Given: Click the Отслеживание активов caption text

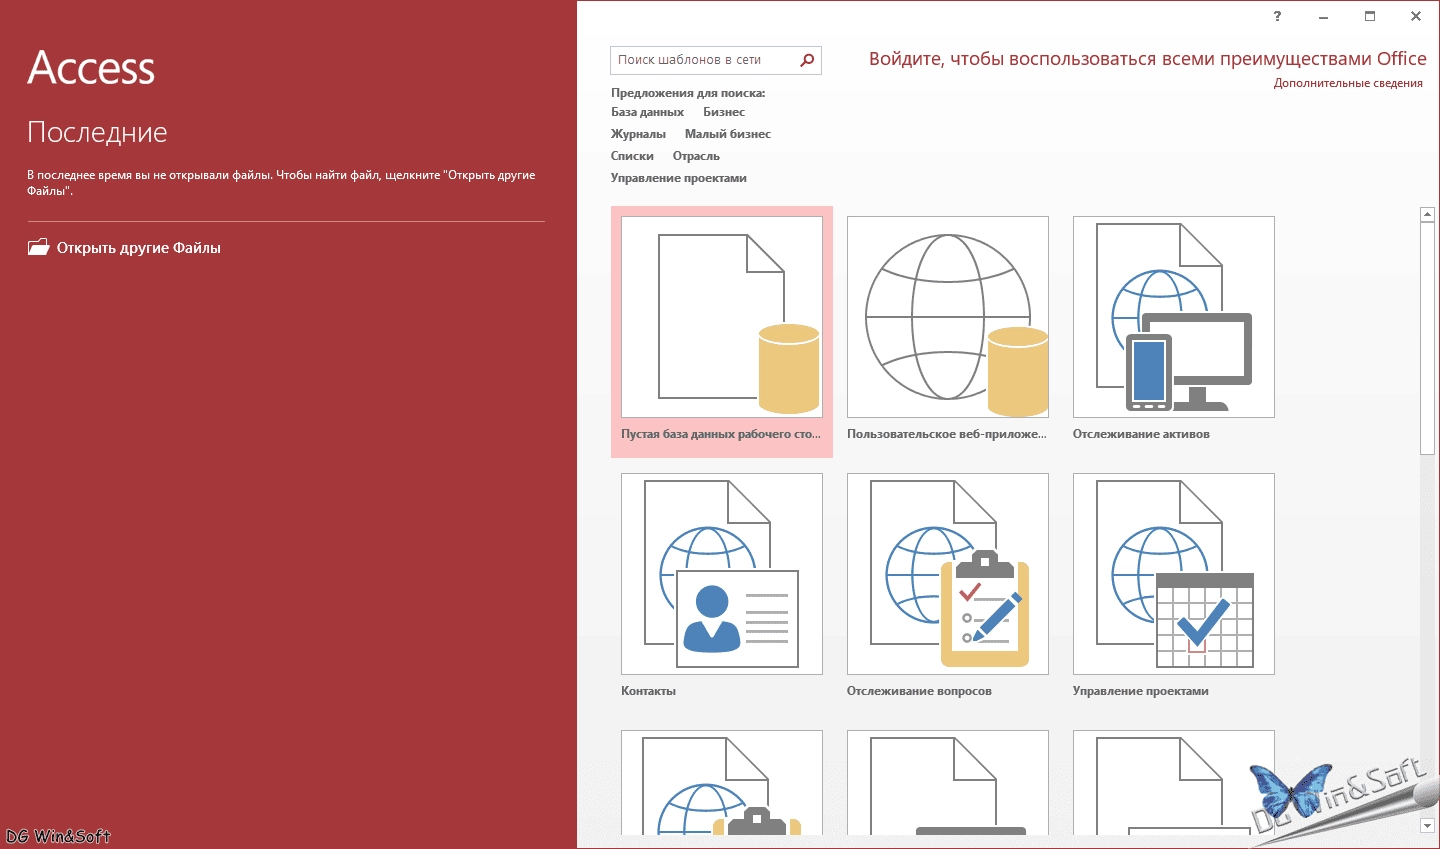Looking at the screenshot, I should 1141,434.
